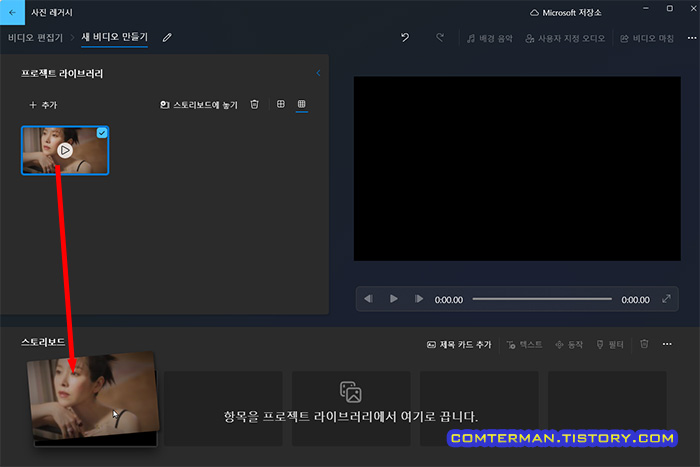The image size is (700, 467).
Task: Click the preview seek bar
Action: pyautogui.click(x=542, y=299)
